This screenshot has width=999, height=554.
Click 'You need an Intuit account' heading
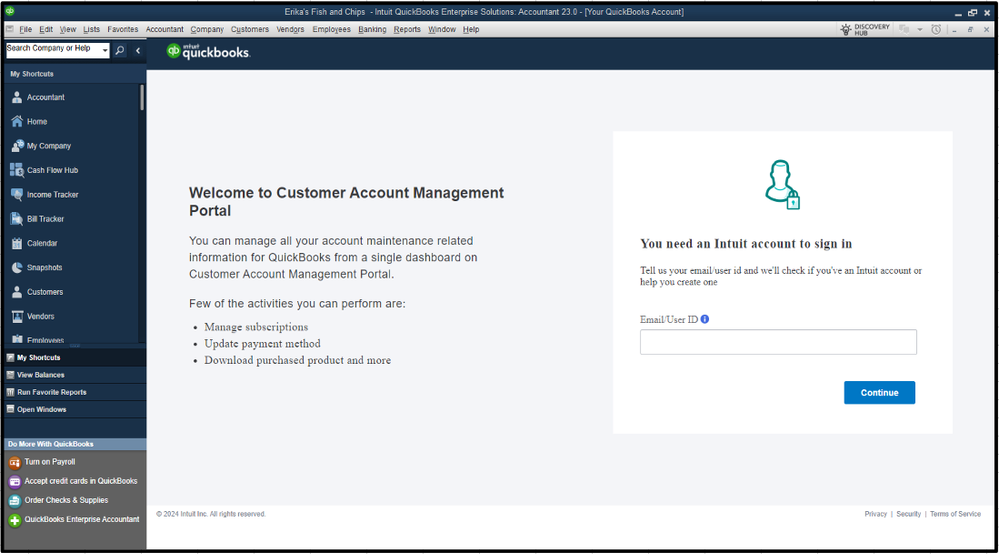pyautogui.click(x=746, y=244)
